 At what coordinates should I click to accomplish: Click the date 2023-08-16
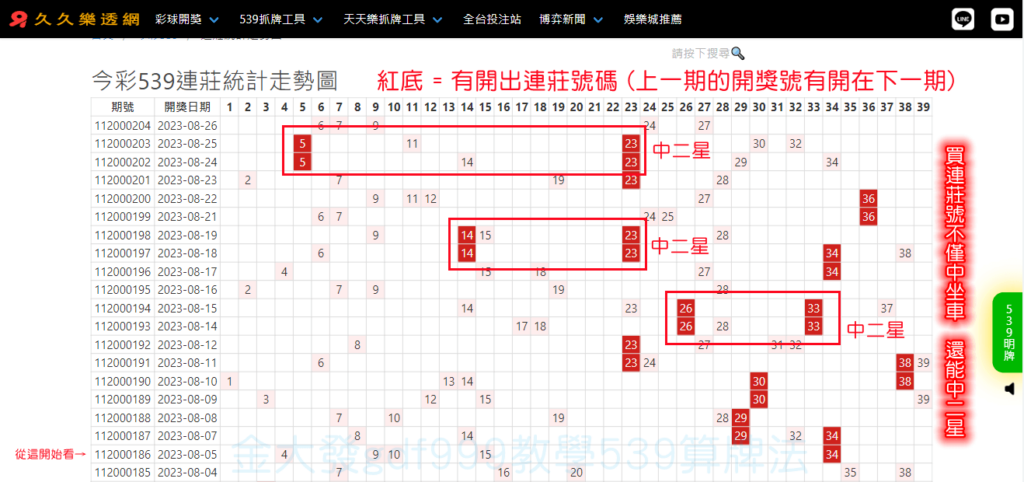(x=187, y=289)
